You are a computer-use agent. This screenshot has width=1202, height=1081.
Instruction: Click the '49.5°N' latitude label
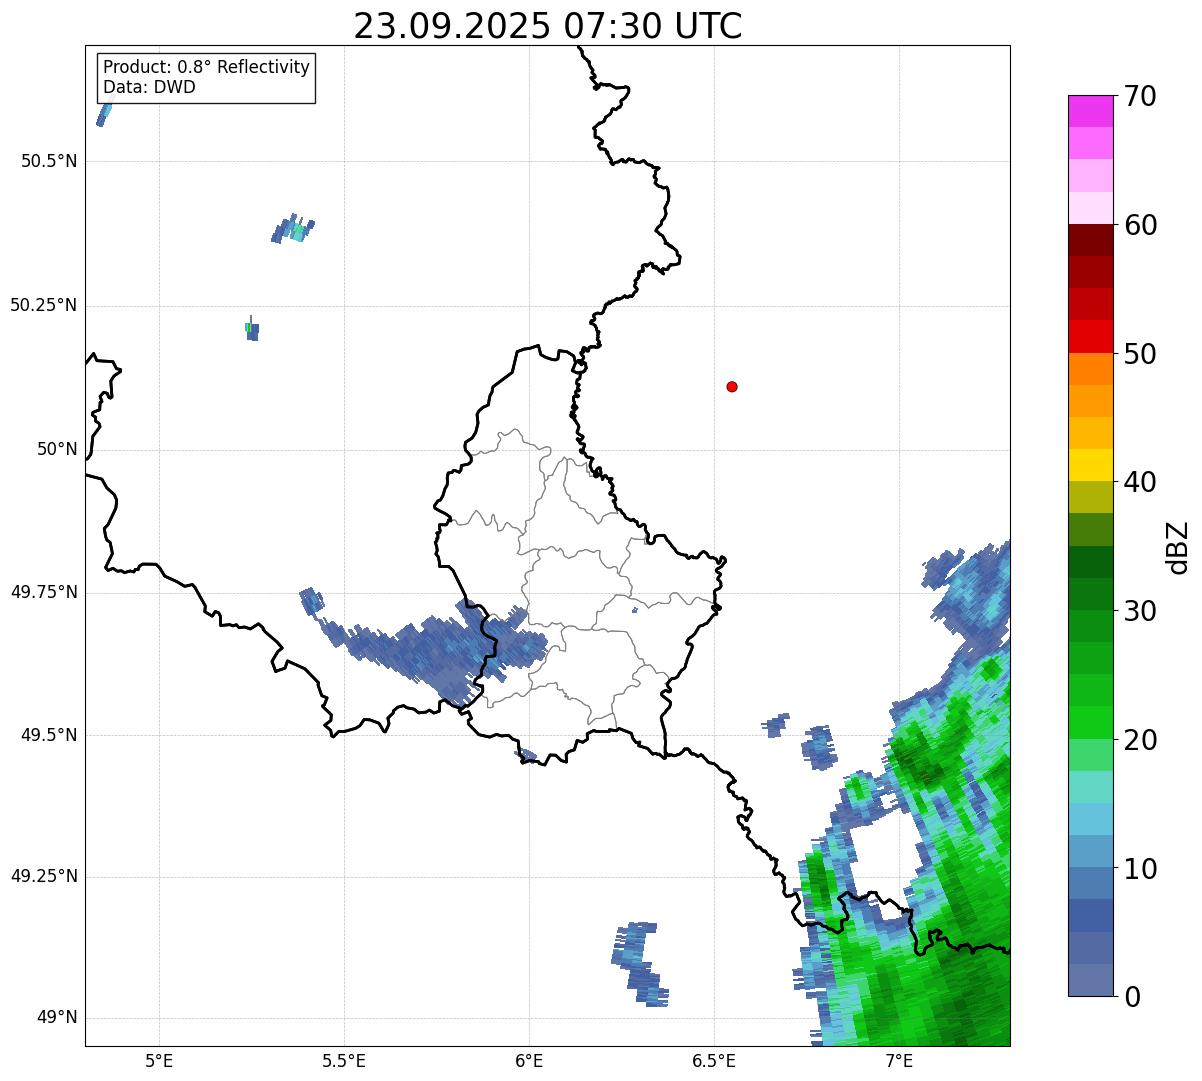pyautogui.click(x=49, y=735)
